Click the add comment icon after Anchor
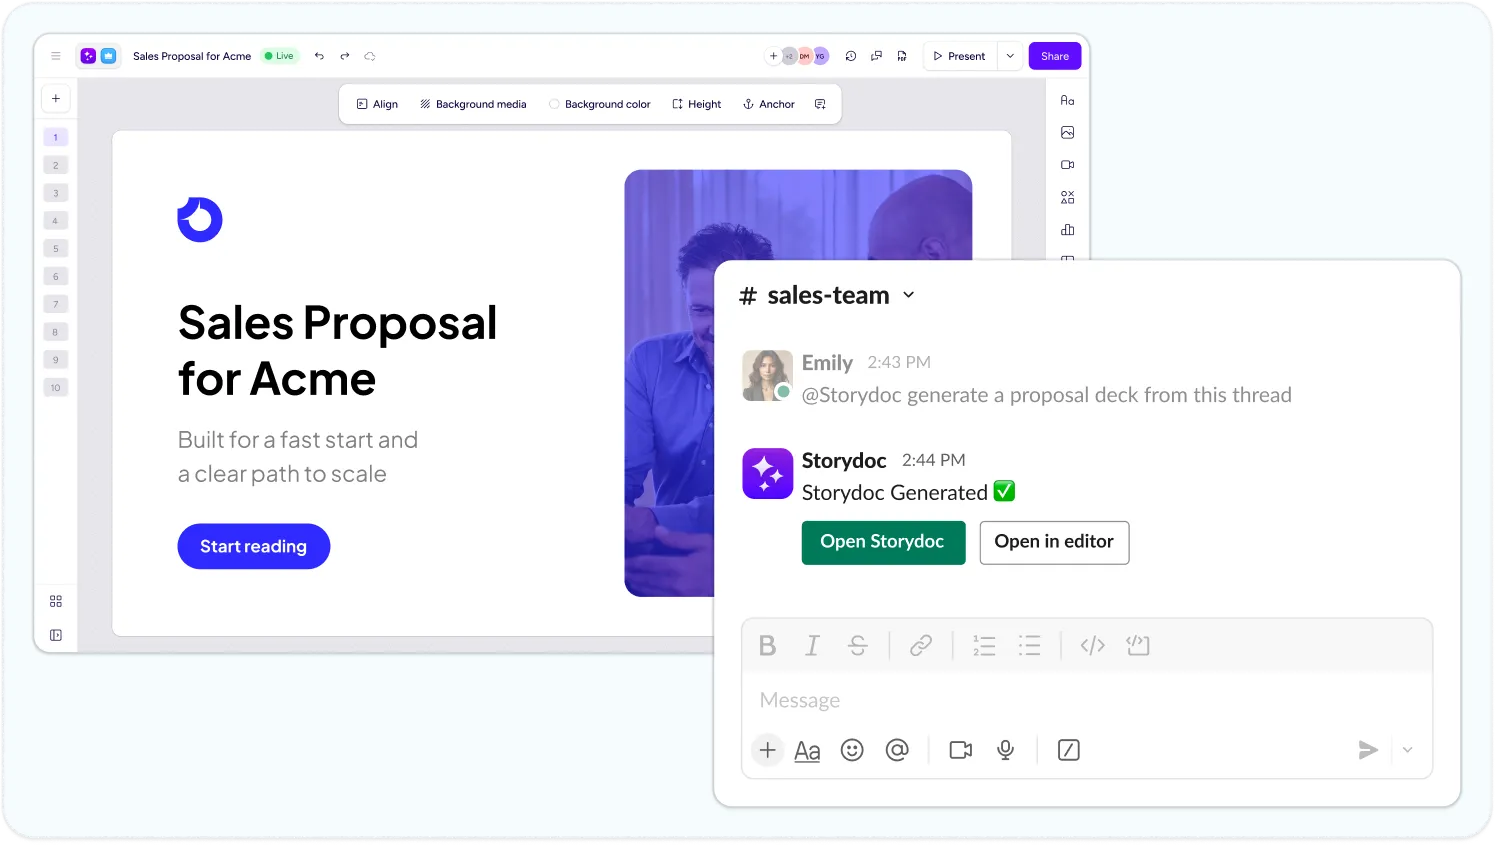Viewport: 1495px width, 845px height. point(820,104)
